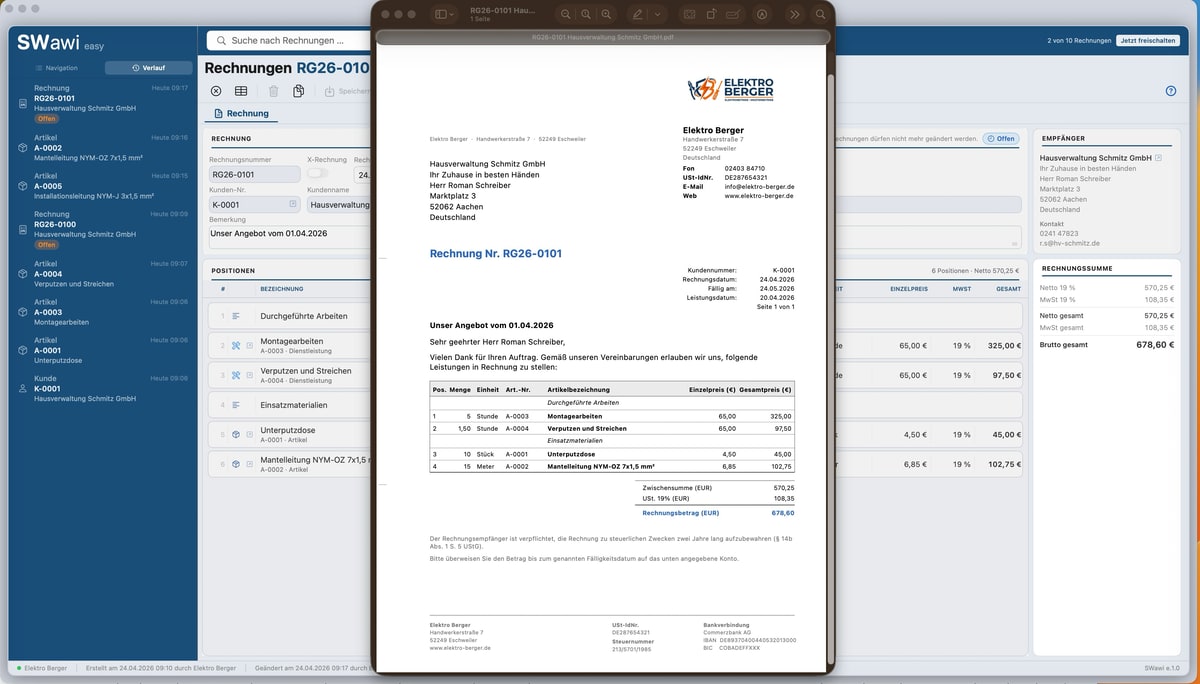Click the Rechnungsnummer field RG26-0101
Screen dimensions: 1200x684
click(254, 174)
